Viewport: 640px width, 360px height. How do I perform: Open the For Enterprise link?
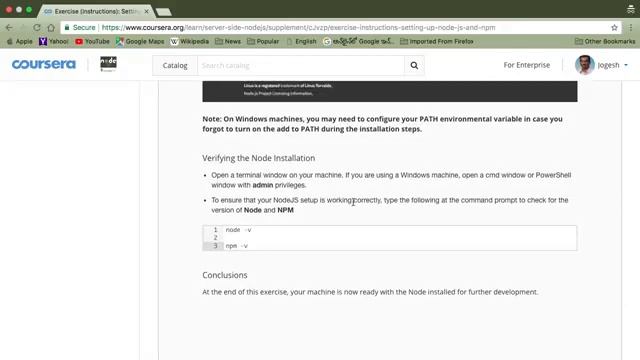[527, 65]
